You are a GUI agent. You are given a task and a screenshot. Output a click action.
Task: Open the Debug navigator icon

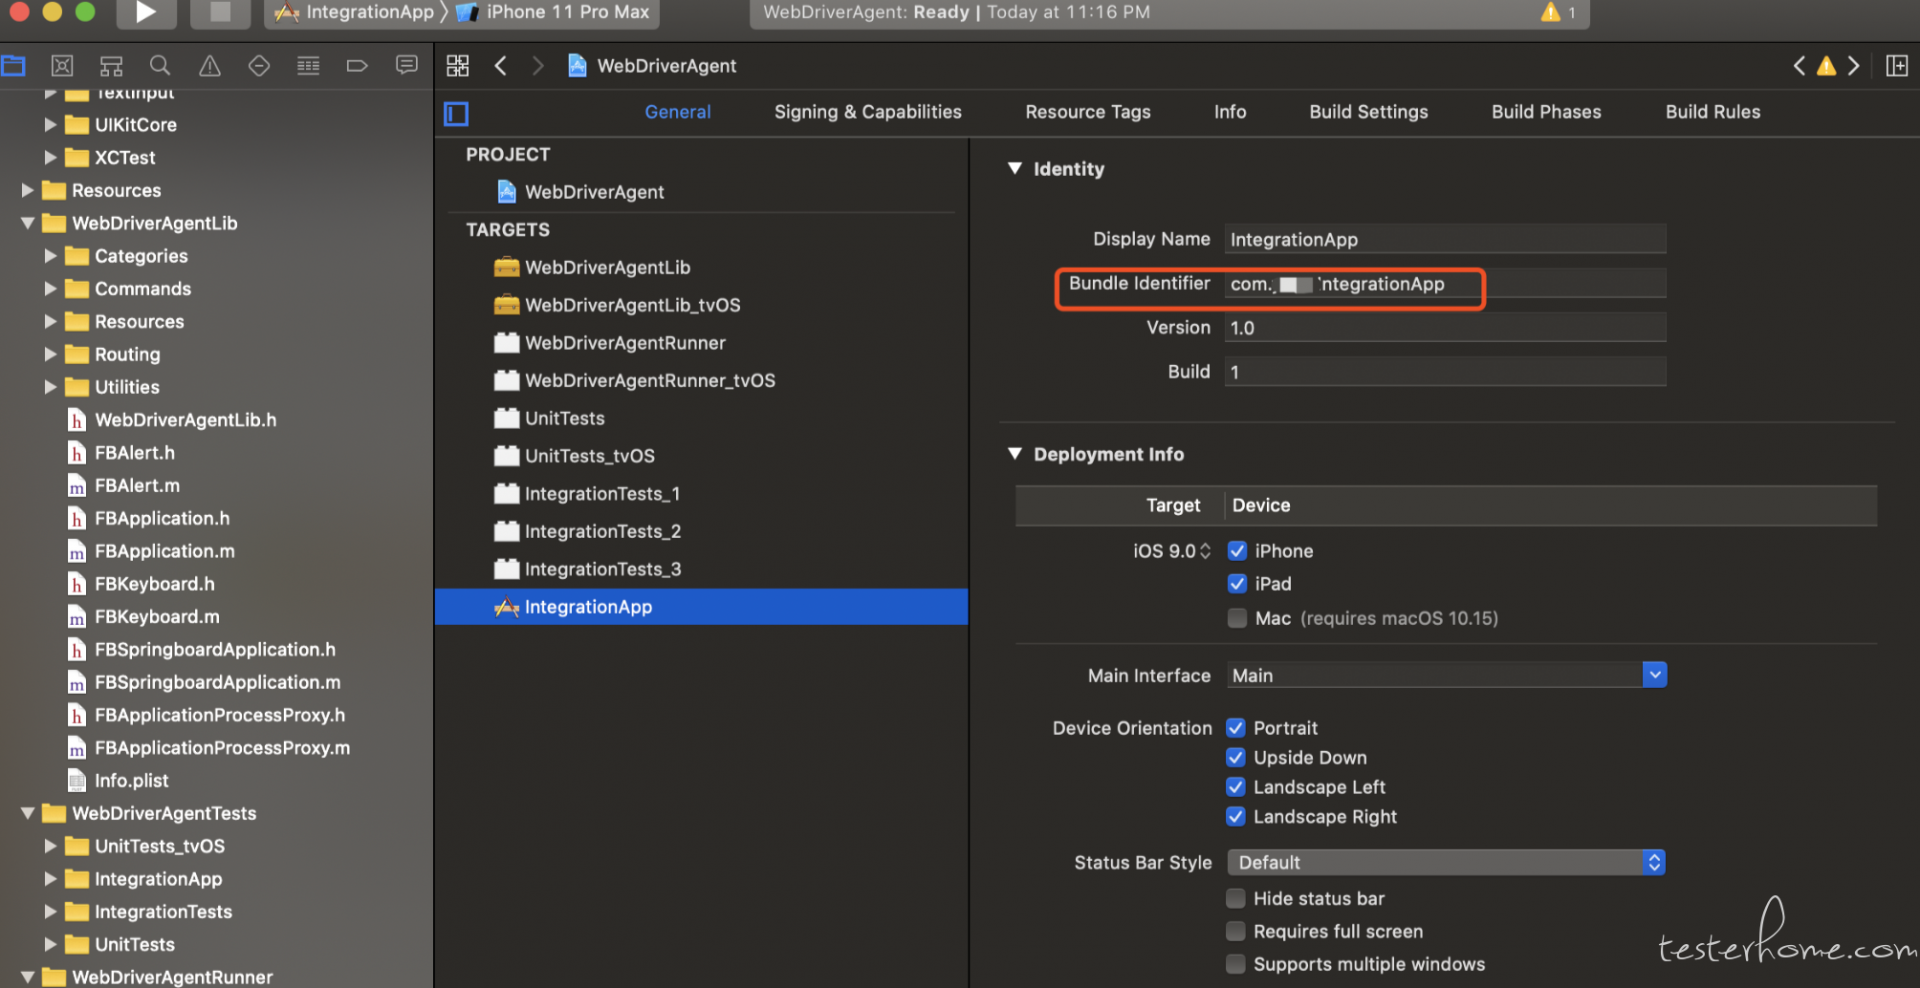(x=308, y=66)
